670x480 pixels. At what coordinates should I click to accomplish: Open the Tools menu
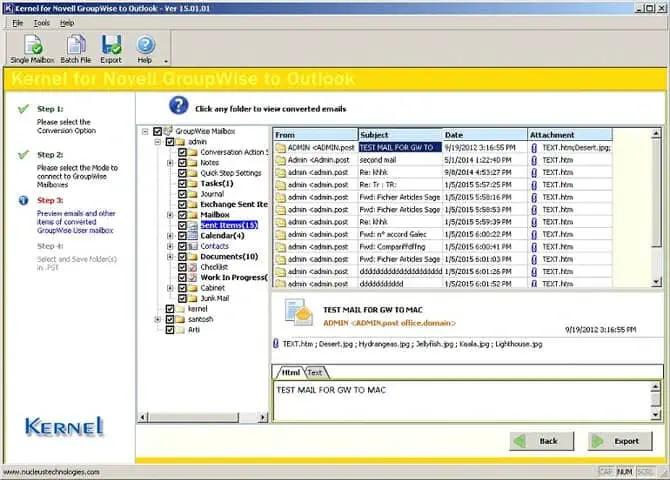(41, 23)
